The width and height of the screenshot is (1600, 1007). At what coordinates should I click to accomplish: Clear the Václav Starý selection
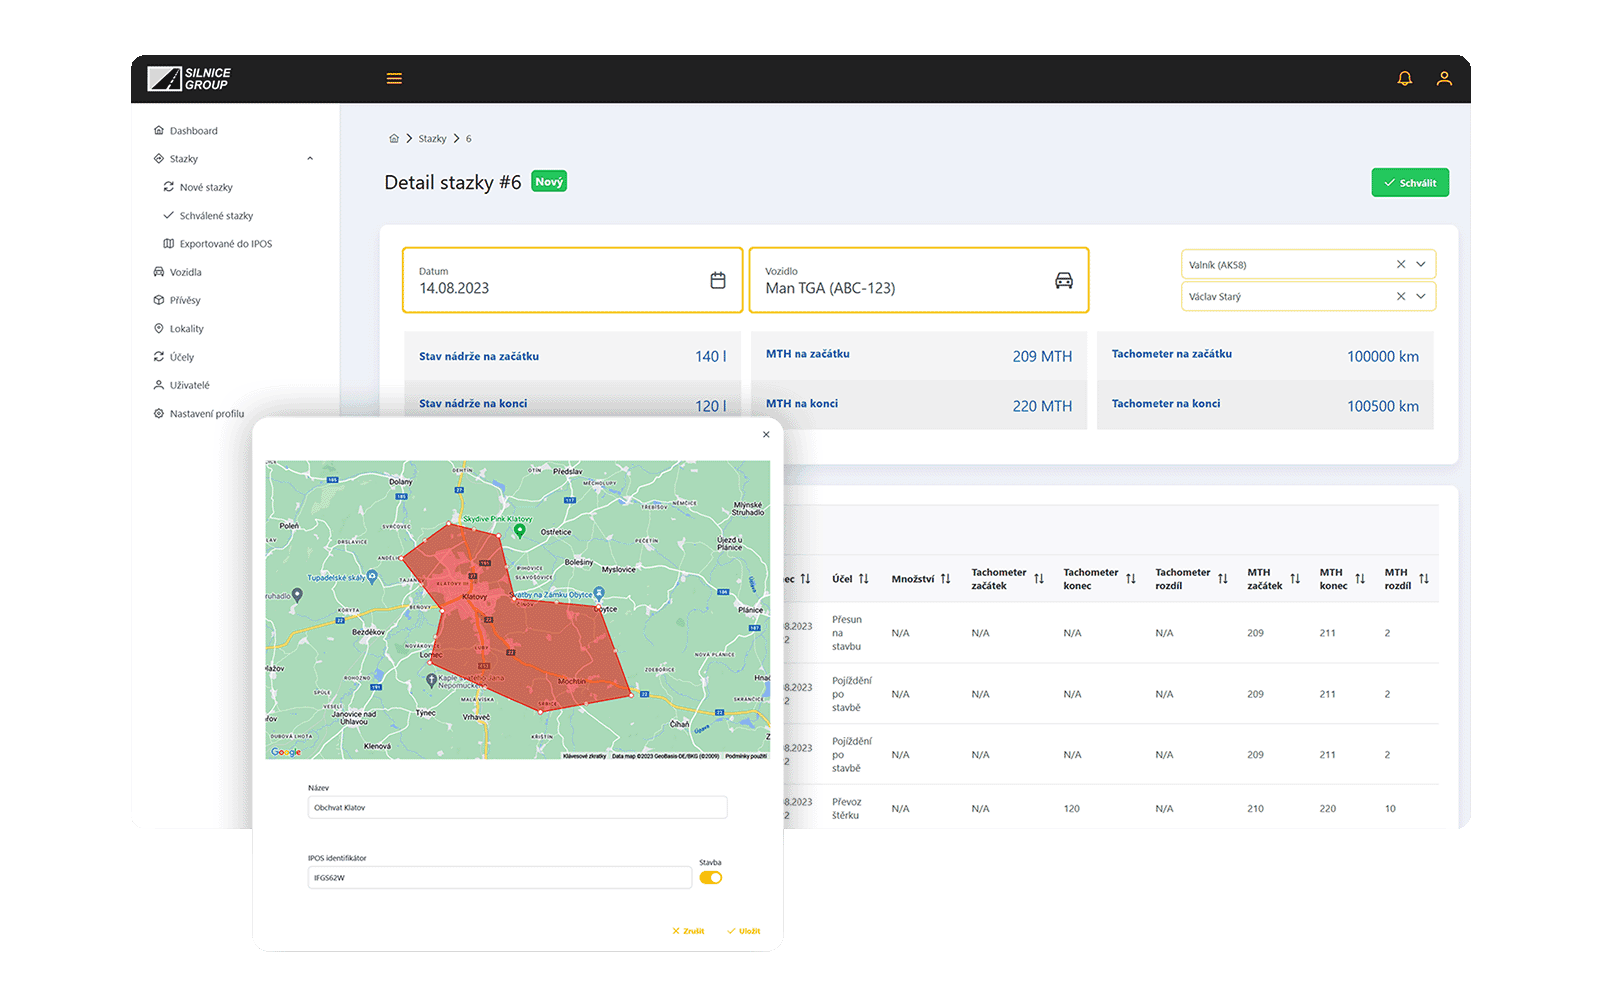click(1401, 296)
